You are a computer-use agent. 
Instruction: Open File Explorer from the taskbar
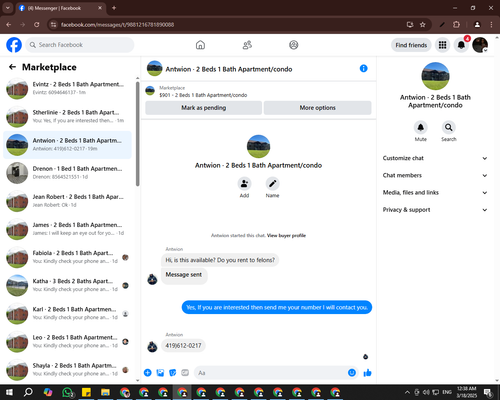coord(105,392)
